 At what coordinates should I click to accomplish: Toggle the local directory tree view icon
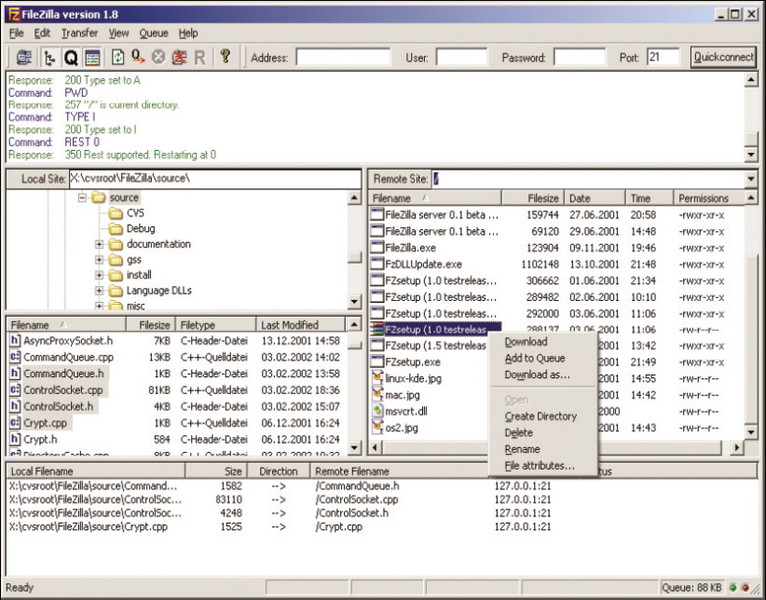[49, 58]
